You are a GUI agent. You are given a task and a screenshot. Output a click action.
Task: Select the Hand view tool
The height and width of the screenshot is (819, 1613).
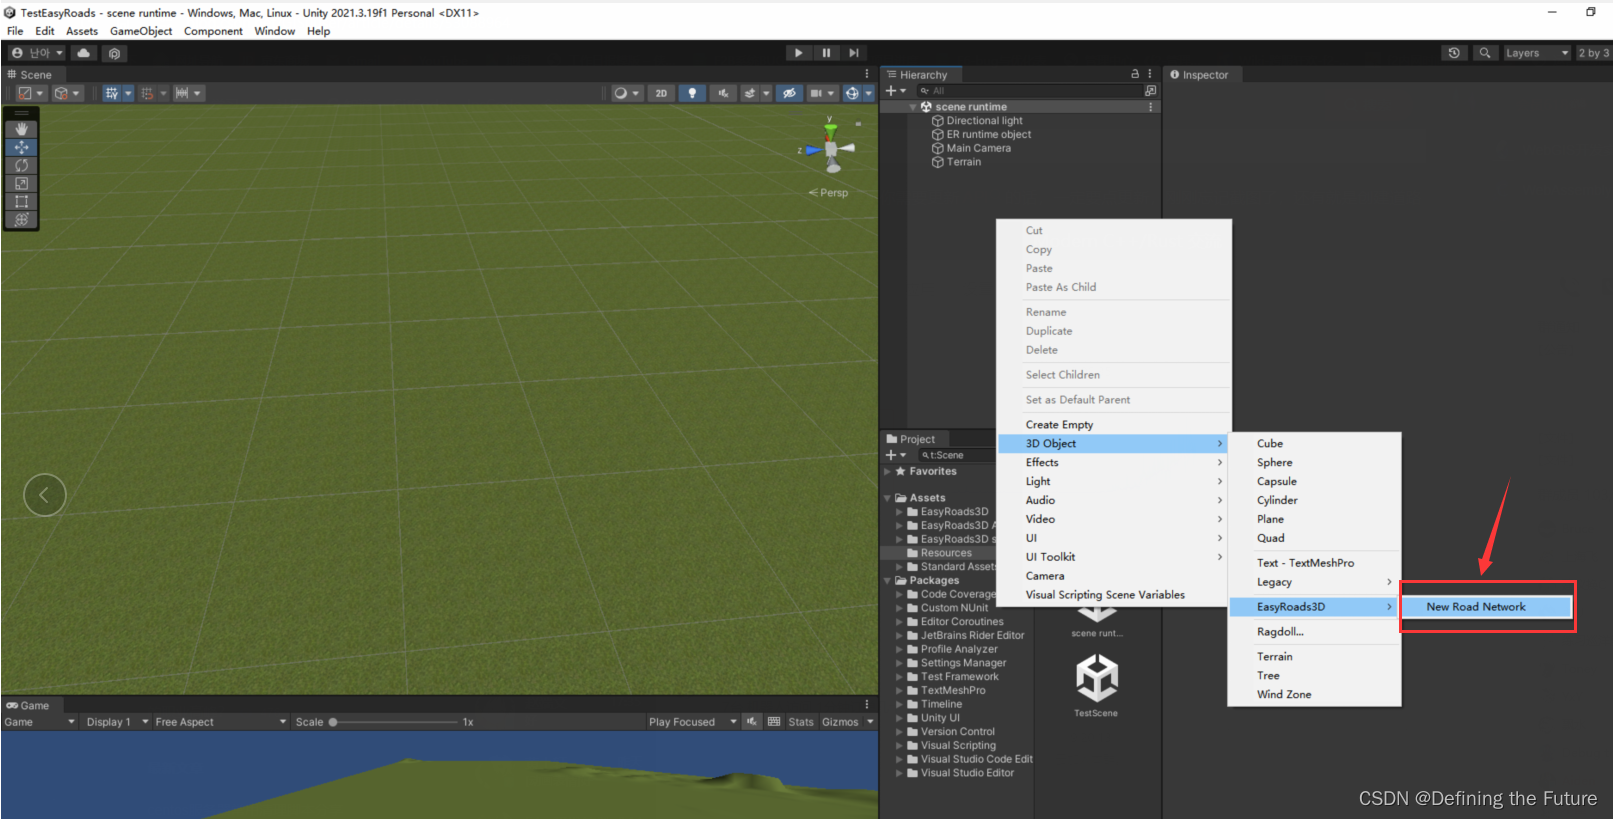click(21, 129)
